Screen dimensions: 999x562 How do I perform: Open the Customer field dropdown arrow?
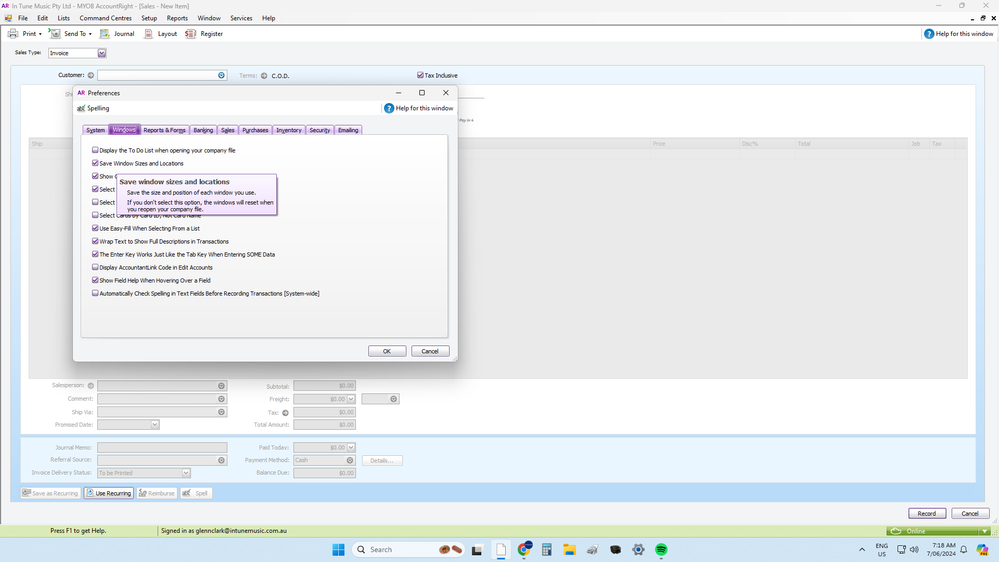click(221, 75)
